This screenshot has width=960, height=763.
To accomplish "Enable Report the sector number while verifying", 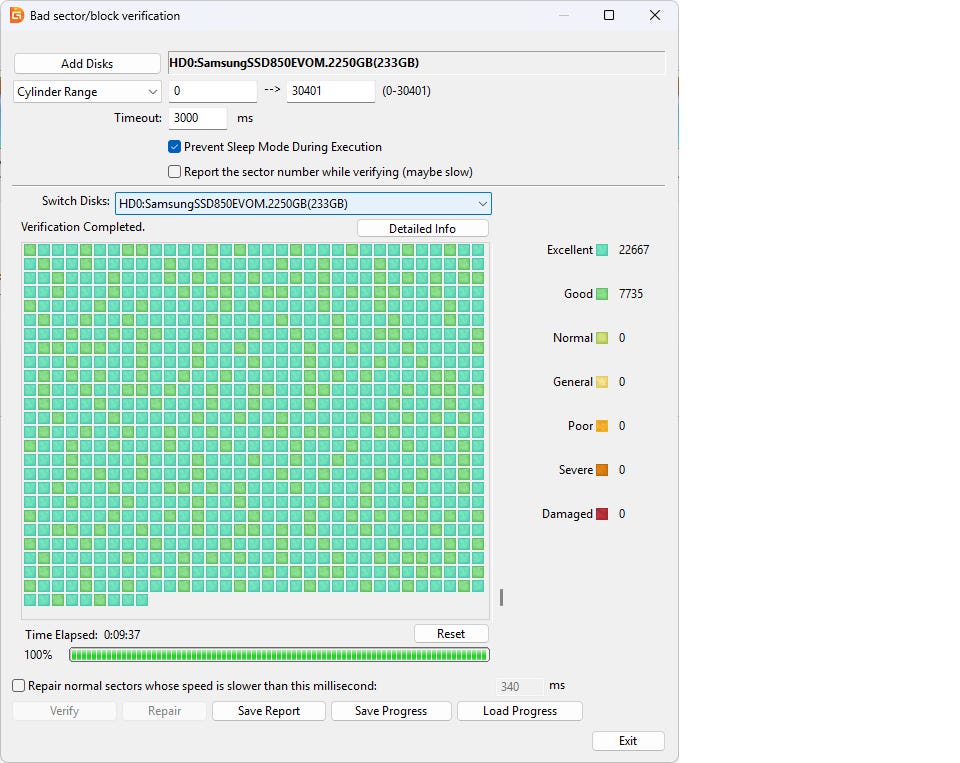I will click(x=175, y=172).
